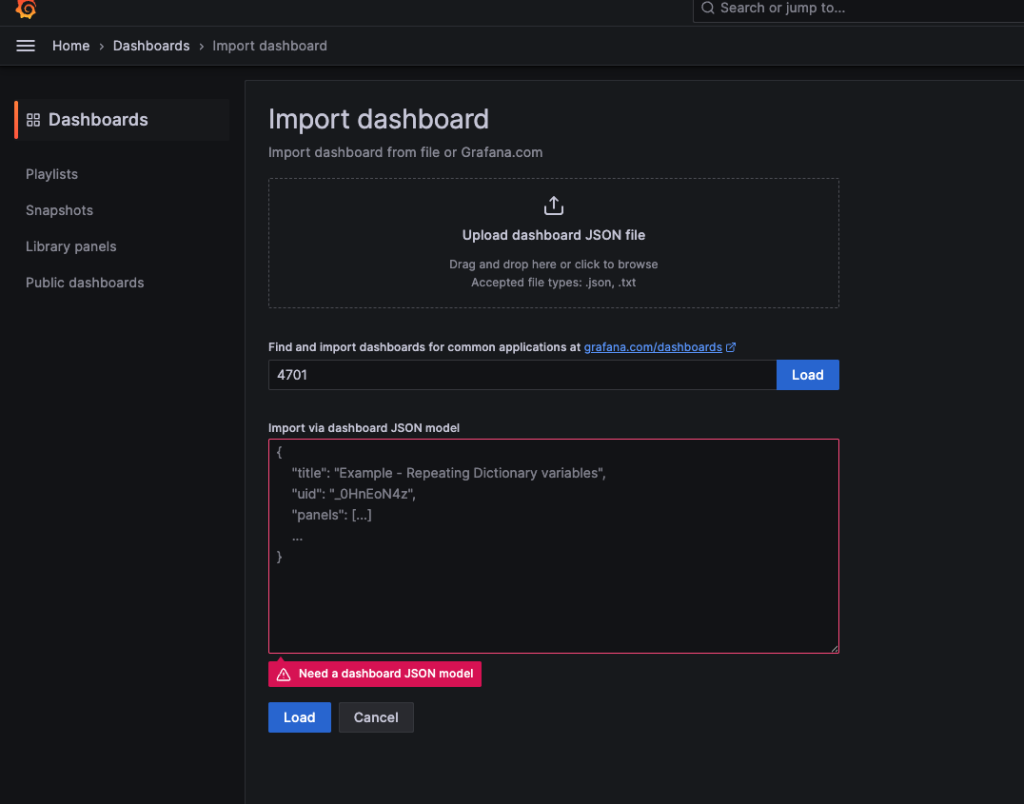Click Drag and drop here or click to browse
Viewport: 1024px width, 804px height.
coord(553,265)
